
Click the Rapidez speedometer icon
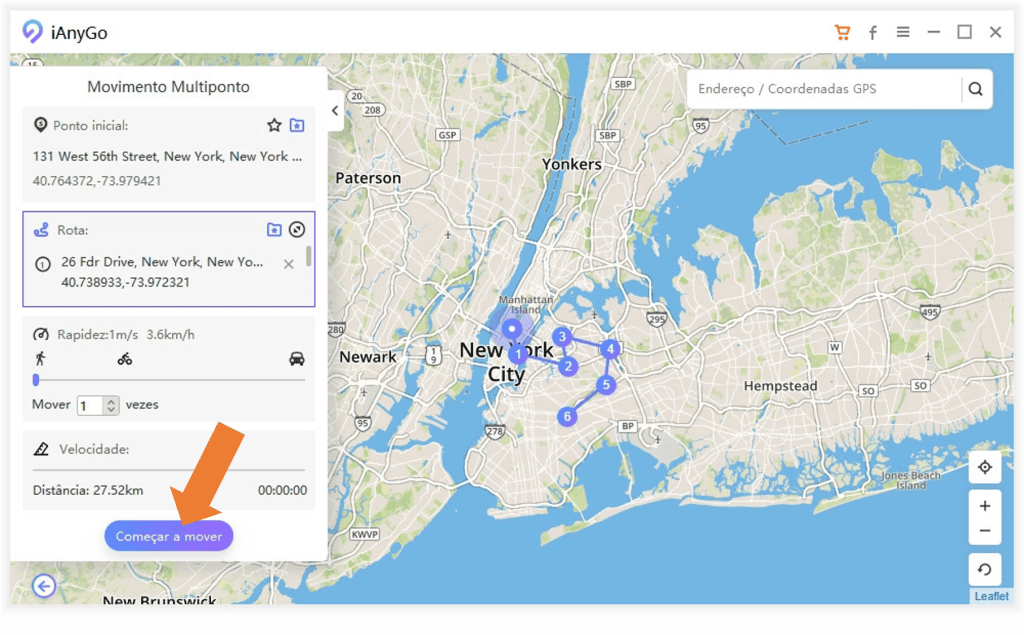[x=40, y=334]
